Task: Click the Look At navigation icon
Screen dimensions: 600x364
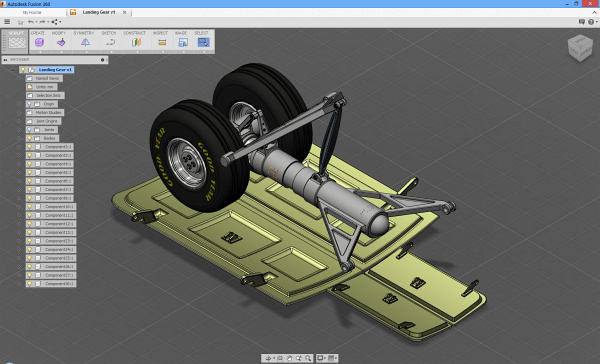Action: 280,358
